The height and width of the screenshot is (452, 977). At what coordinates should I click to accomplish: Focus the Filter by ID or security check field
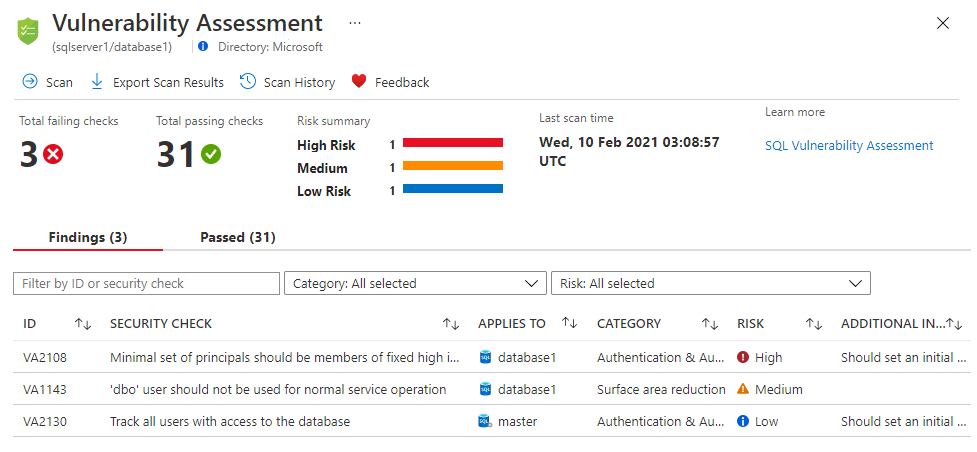(x=146, y=284)
